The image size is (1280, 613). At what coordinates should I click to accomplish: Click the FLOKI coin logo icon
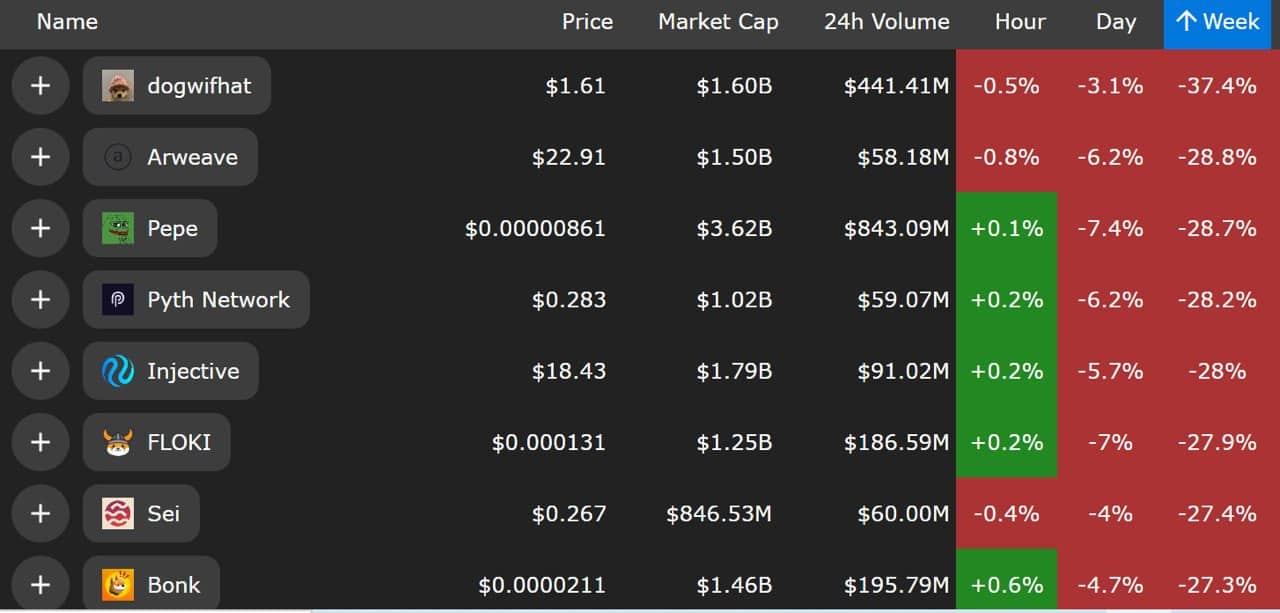click(118, 442)
